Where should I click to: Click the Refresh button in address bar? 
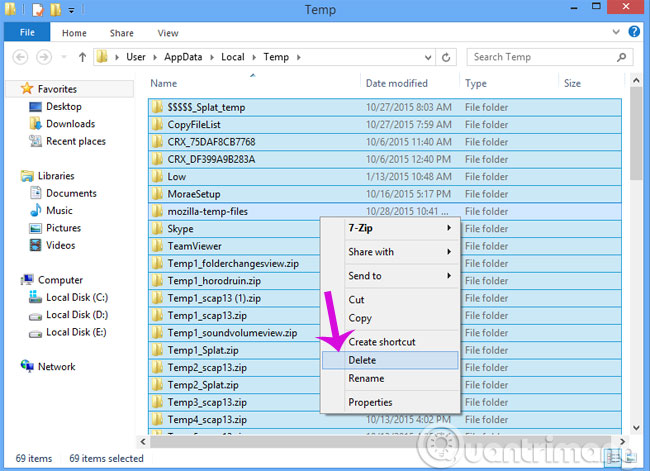446,57
